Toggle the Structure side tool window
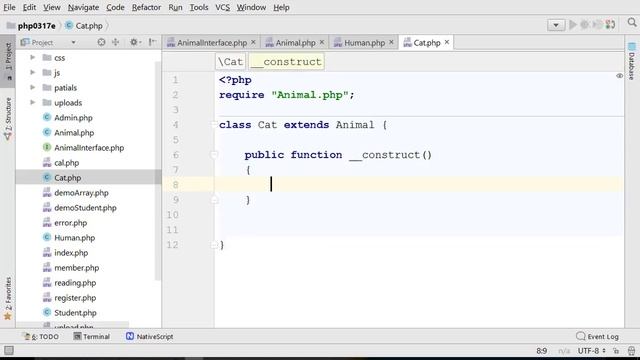The height and width of the screenshot is (360, 640). pyautogui.click(x=8, y=118)
